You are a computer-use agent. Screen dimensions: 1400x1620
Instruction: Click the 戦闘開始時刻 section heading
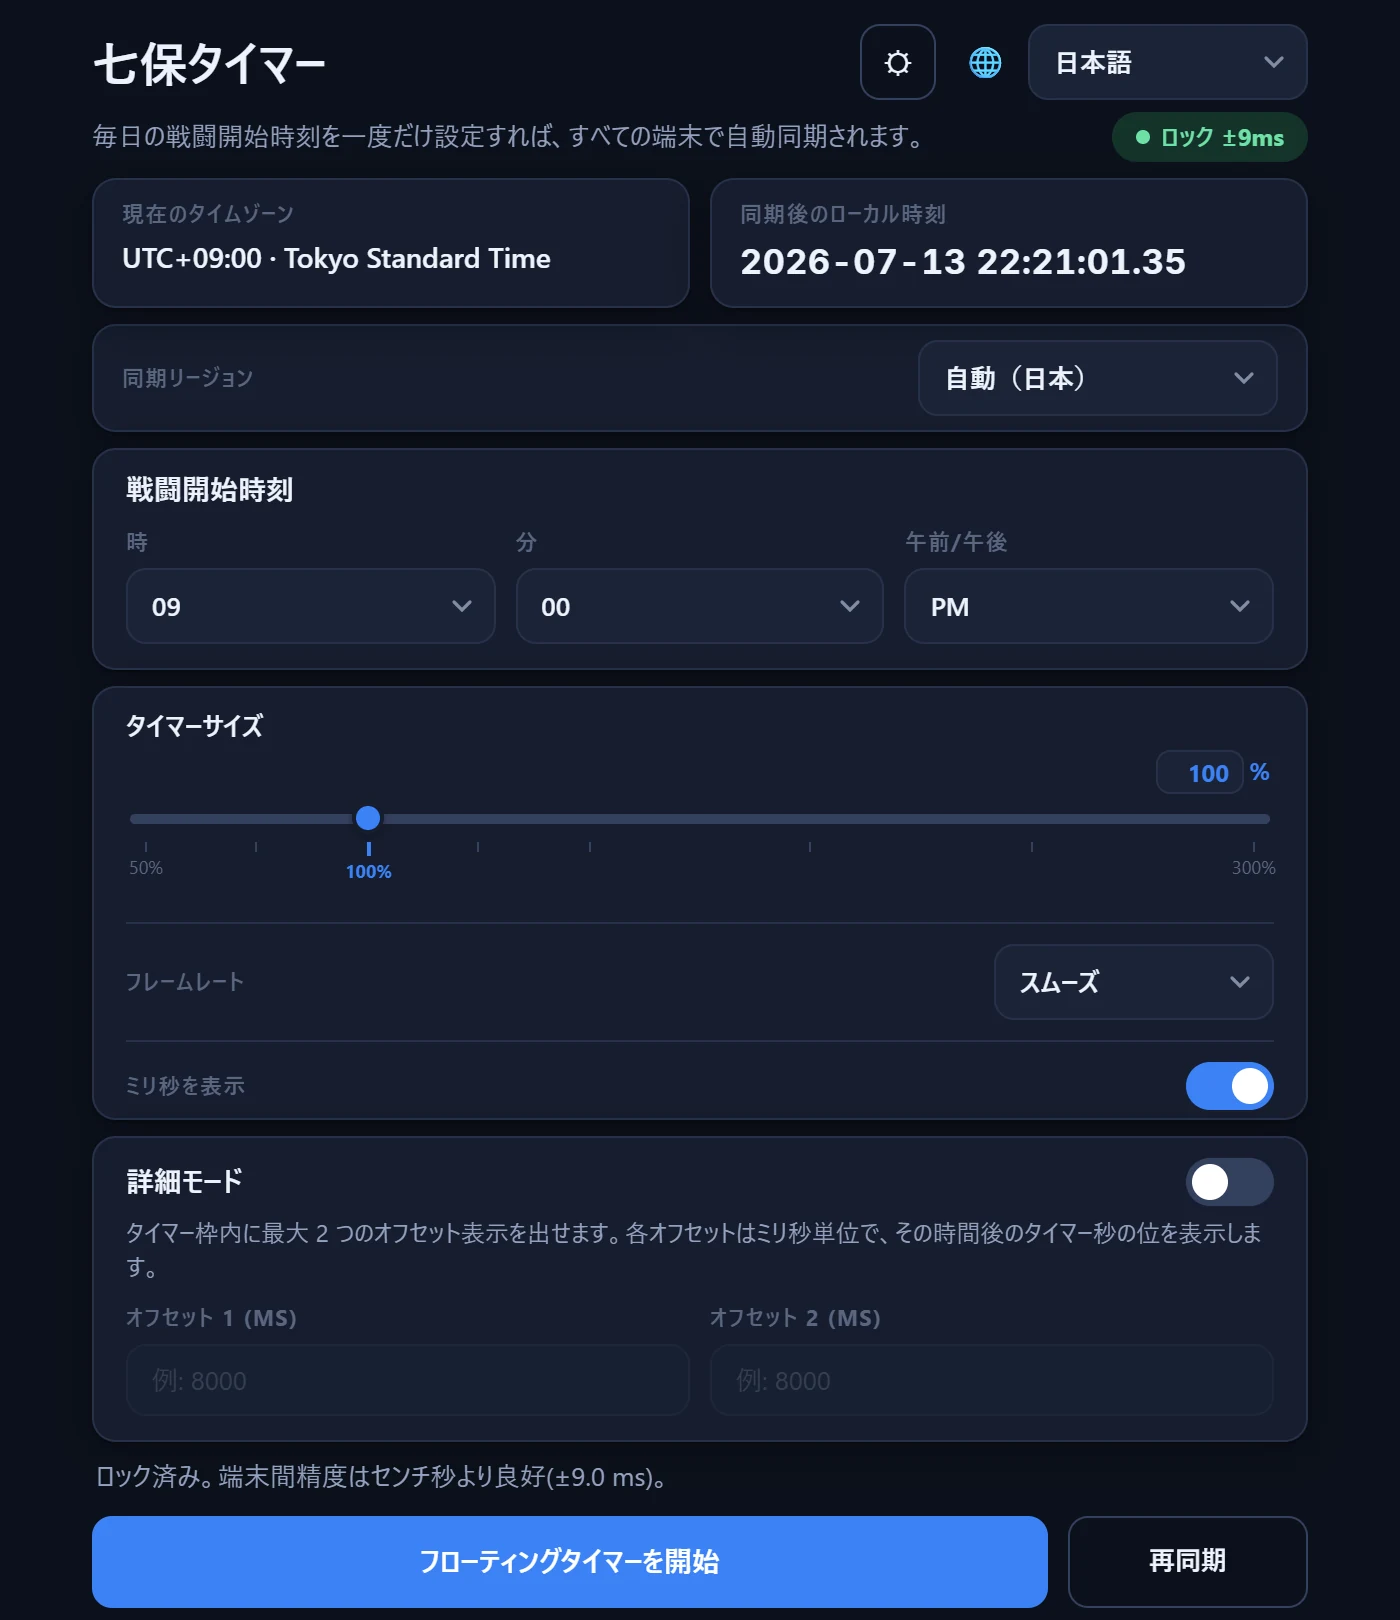pyautogui.click(x=210, y=490)
